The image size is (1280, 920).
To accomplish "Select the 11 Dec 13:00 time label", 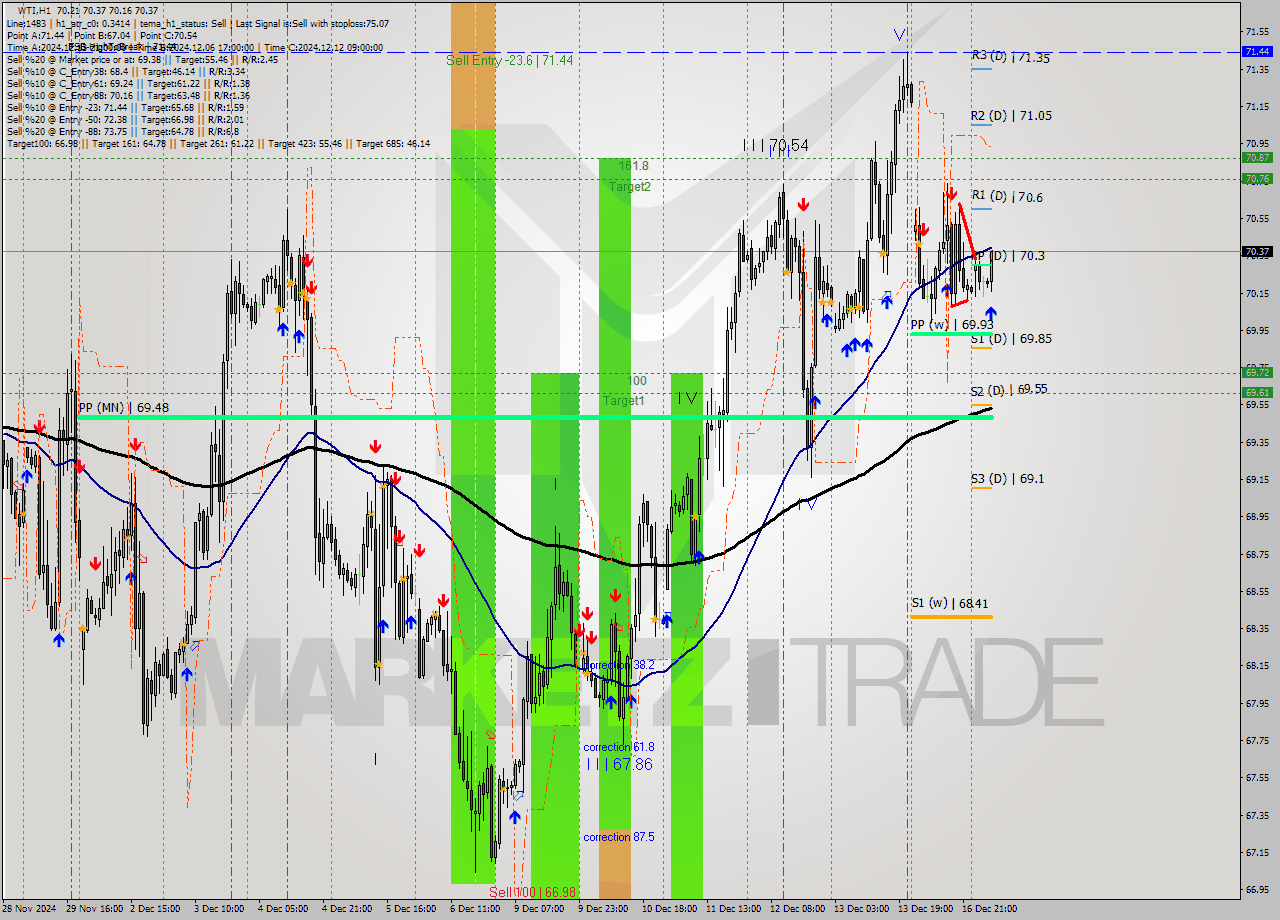I will [731, 909].
